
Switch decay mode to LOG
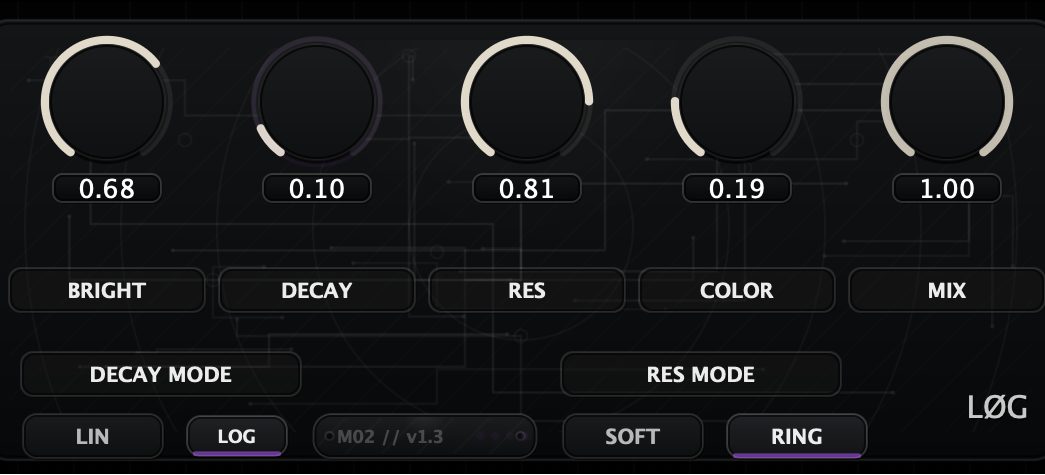point(237,436)
